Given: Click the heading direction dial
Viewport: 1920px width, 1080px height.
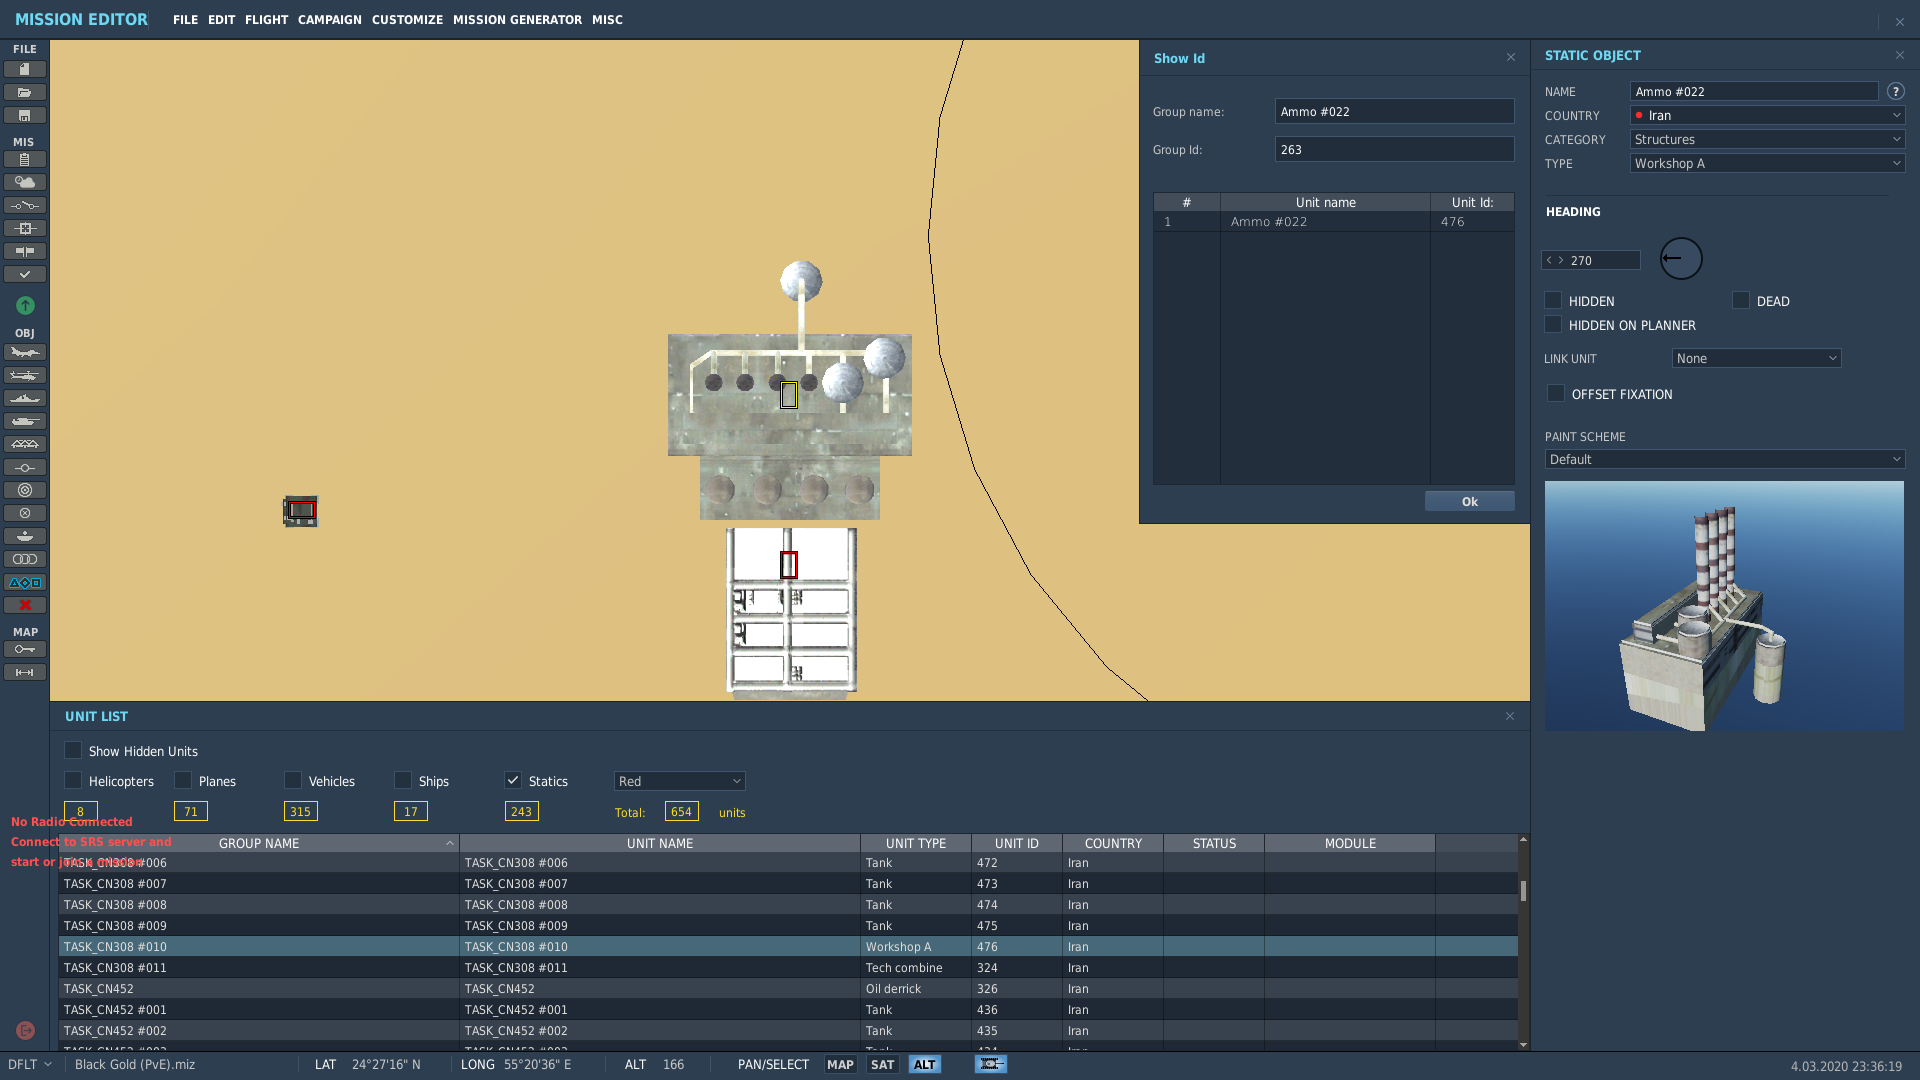Looking at the screenshot, I should [1681, 258].
